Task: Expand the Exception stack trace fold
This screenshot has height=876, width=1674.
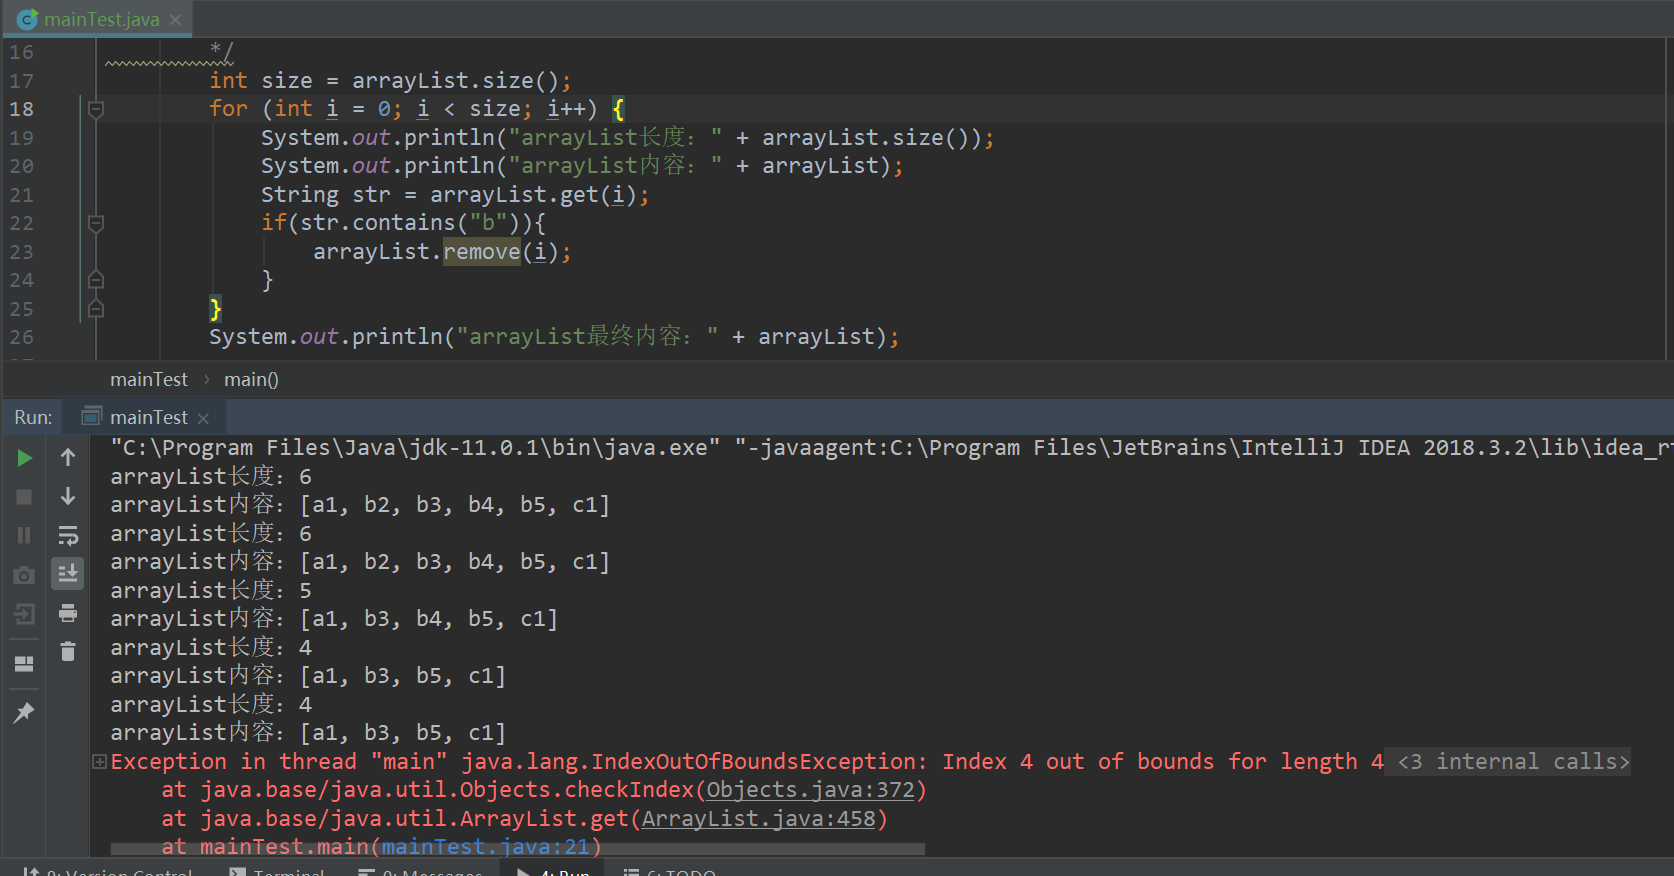Action: coord(99,762)
